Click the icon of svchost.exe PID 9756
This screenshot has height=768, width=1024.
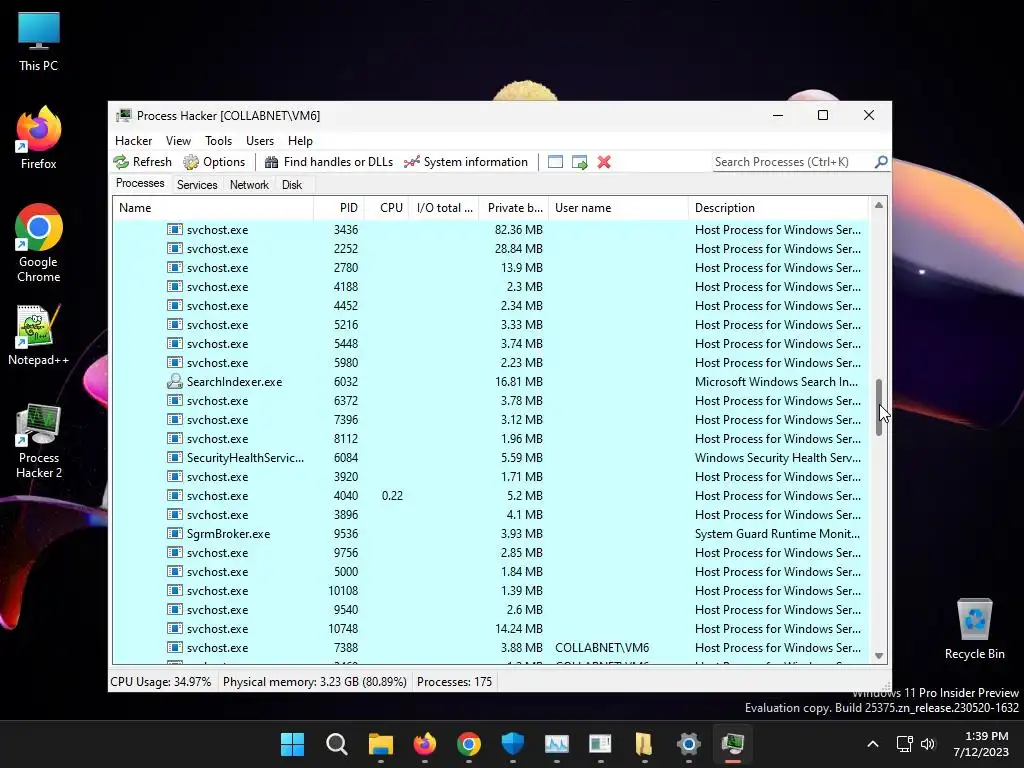[x=174, y=552]
